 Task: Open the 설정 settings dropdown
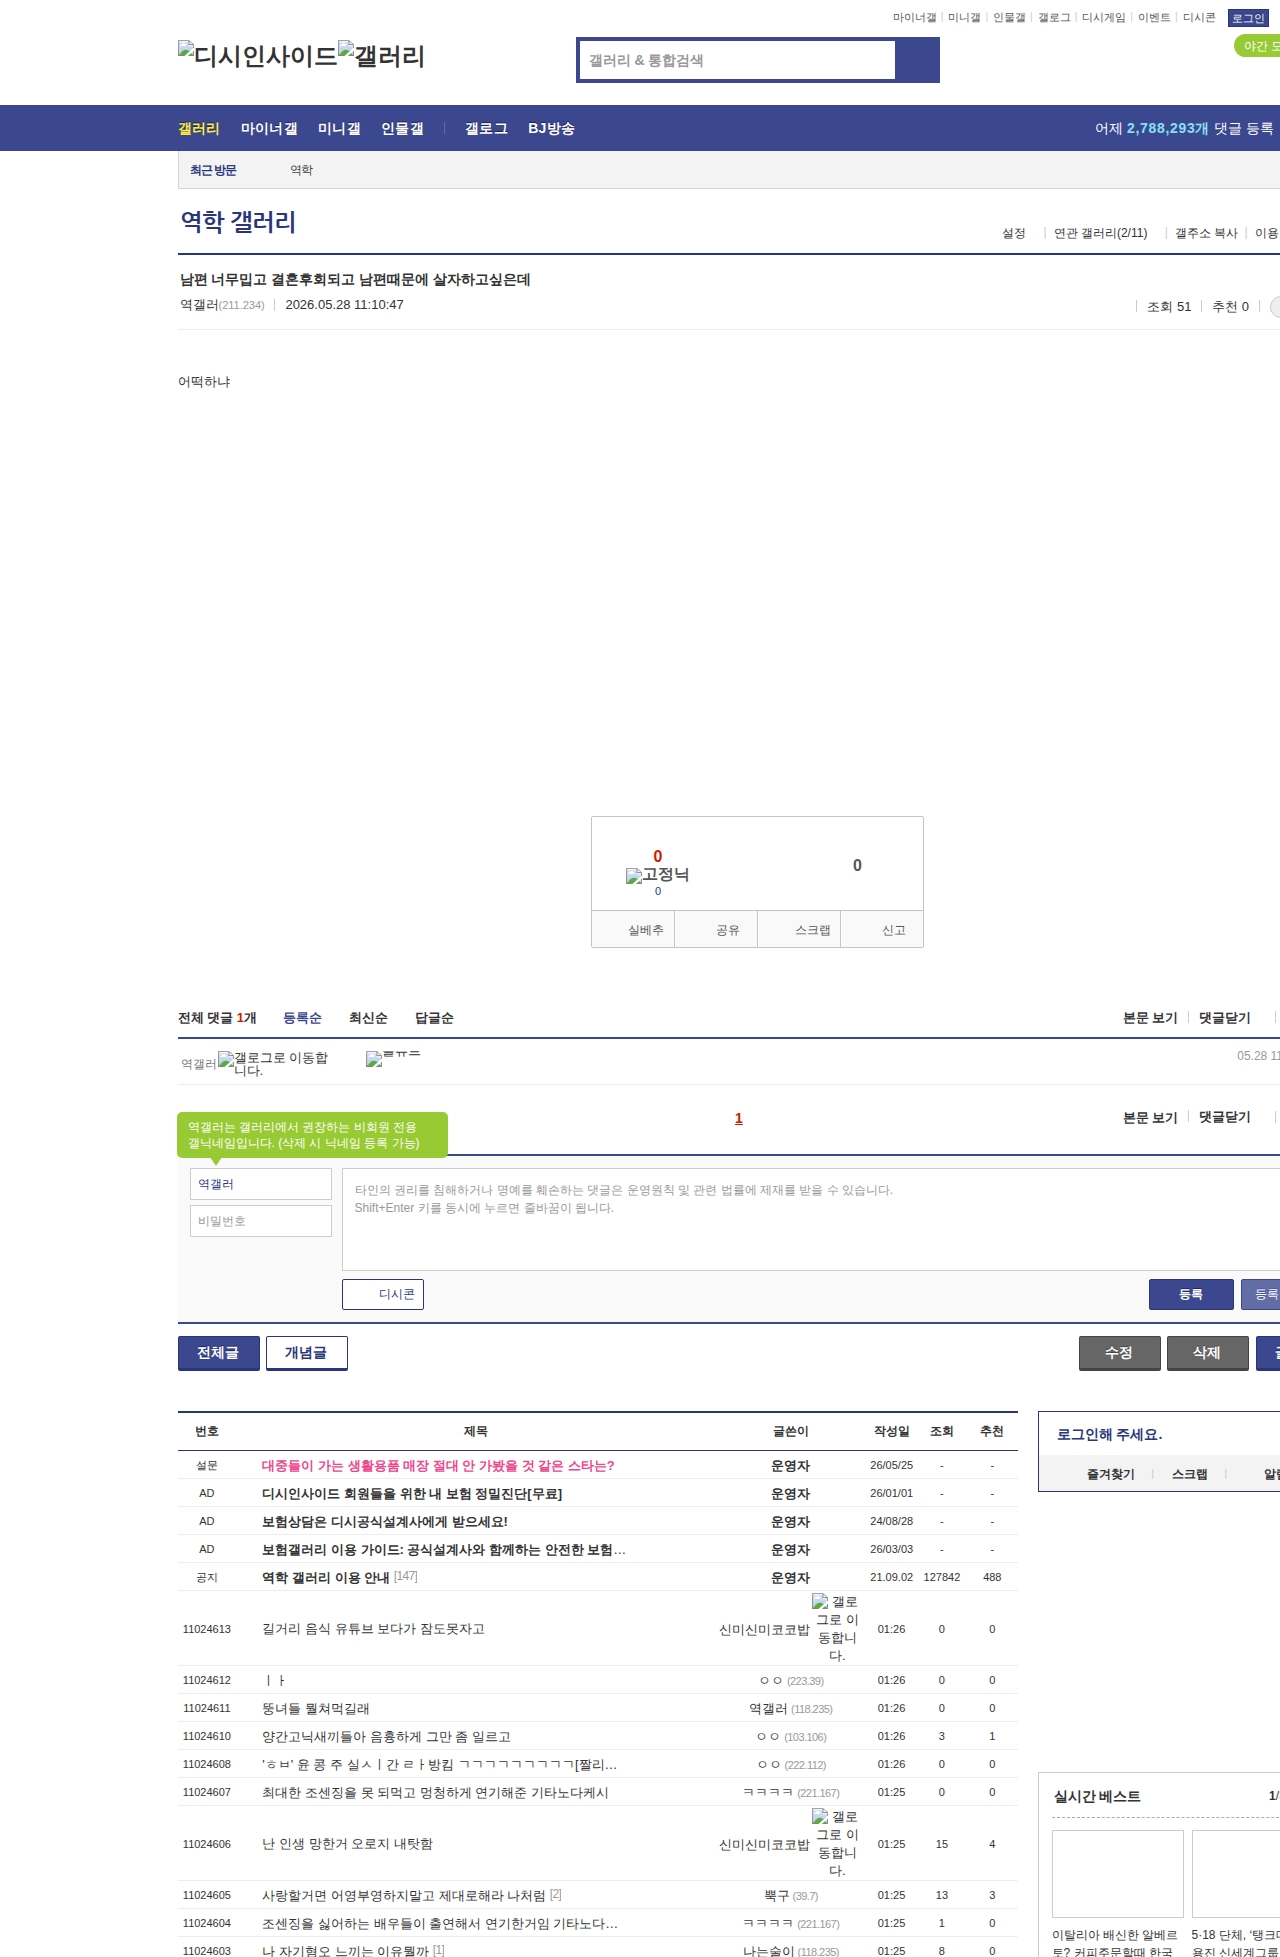pos(1014,233)
